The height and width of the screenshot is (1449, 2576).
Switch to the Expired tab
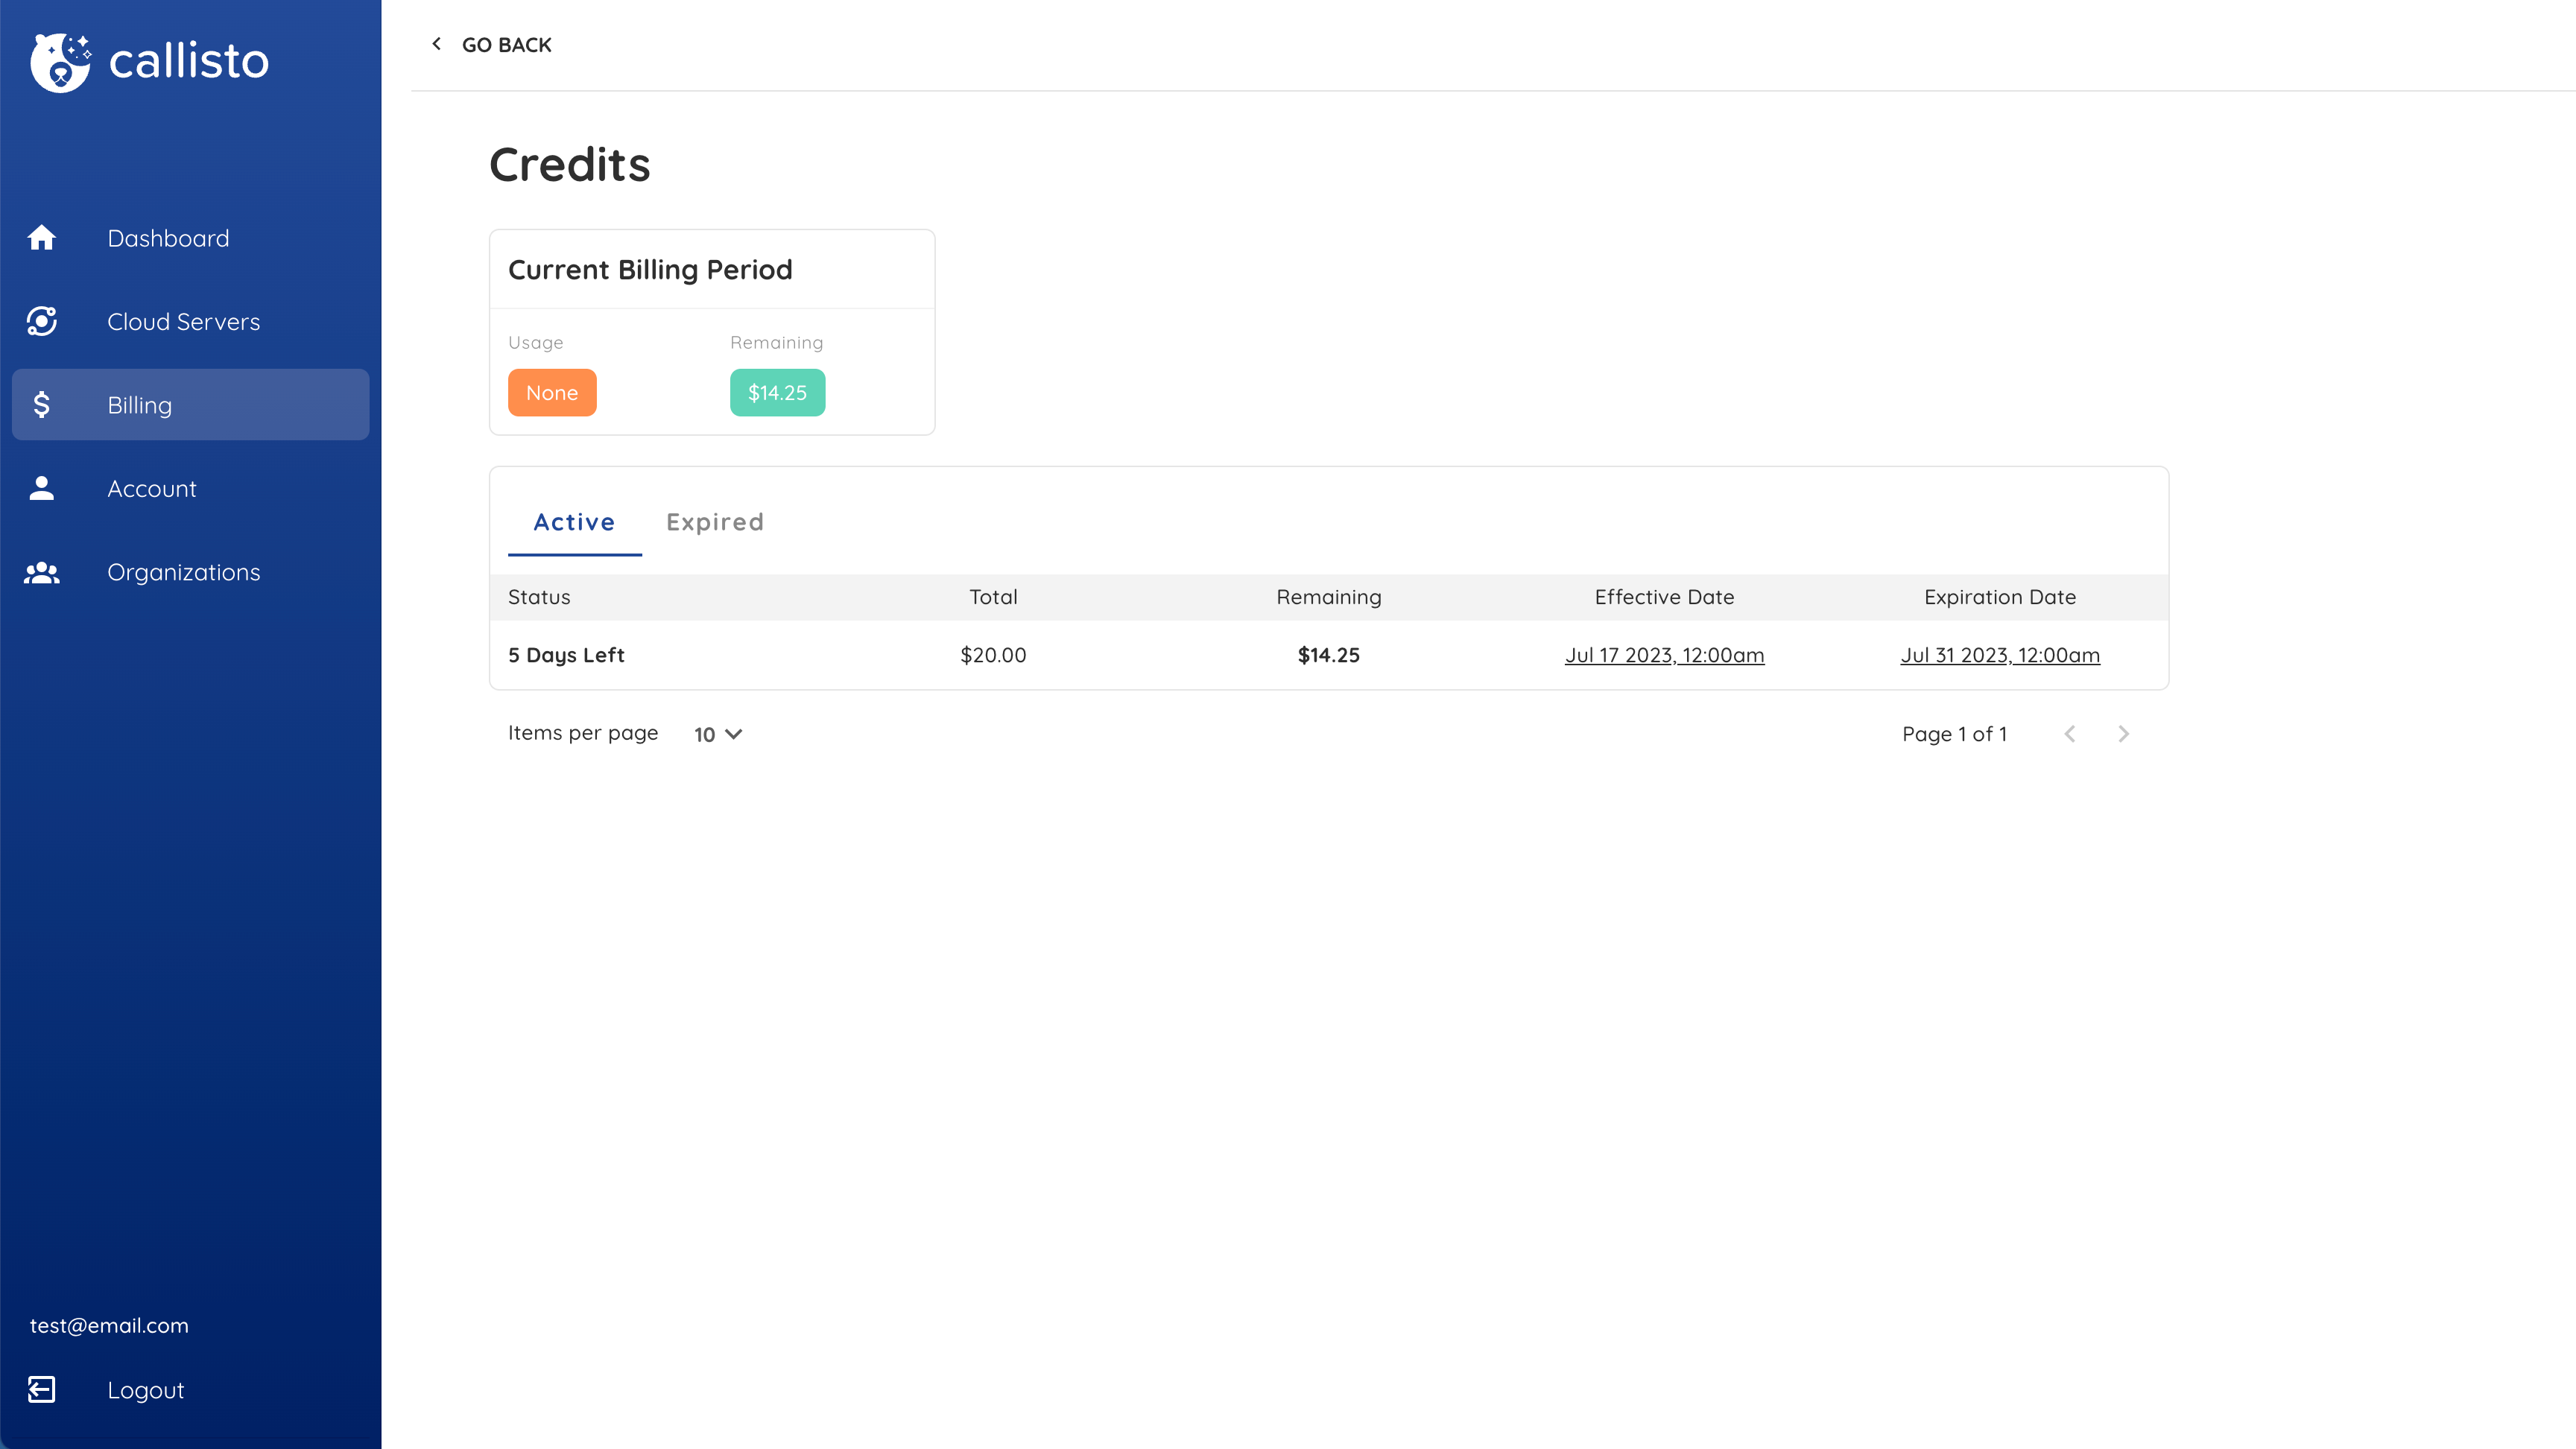714,522
